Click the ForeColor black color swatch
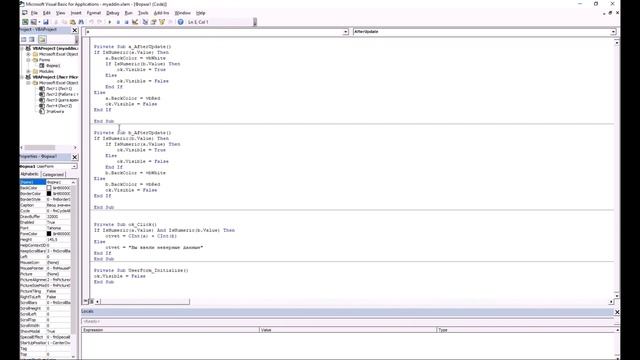 49,234
